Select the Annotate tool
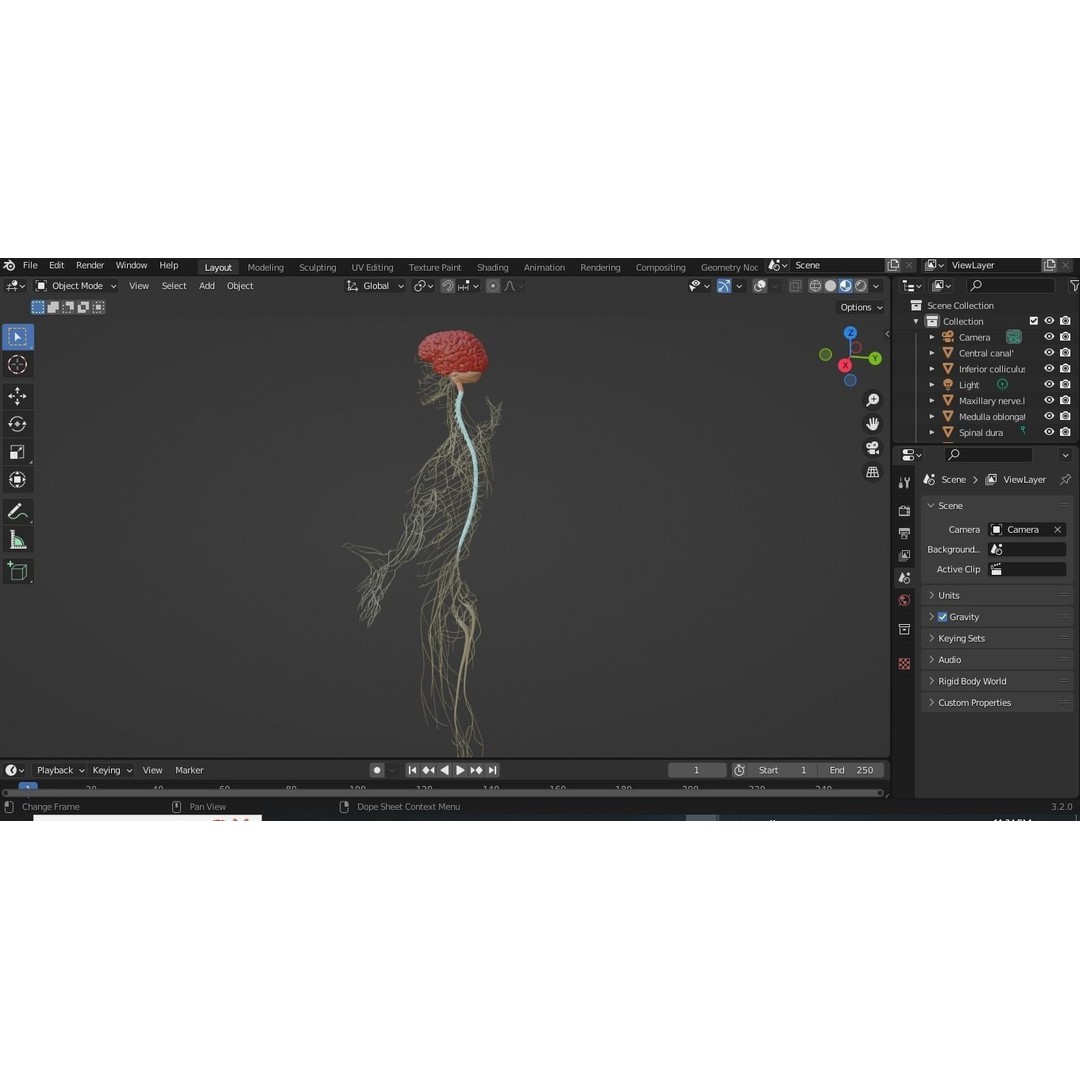Image resolution: width=1080 pixels, height=1080 pixels. click(17, 512)
